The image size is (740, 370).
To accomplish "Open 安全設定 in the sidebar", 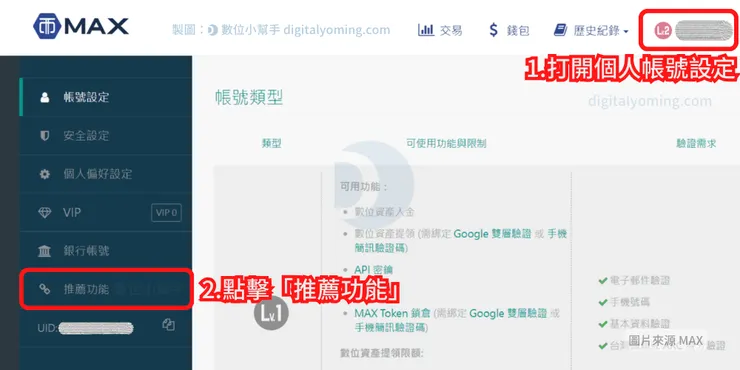I will coord(106,136).
